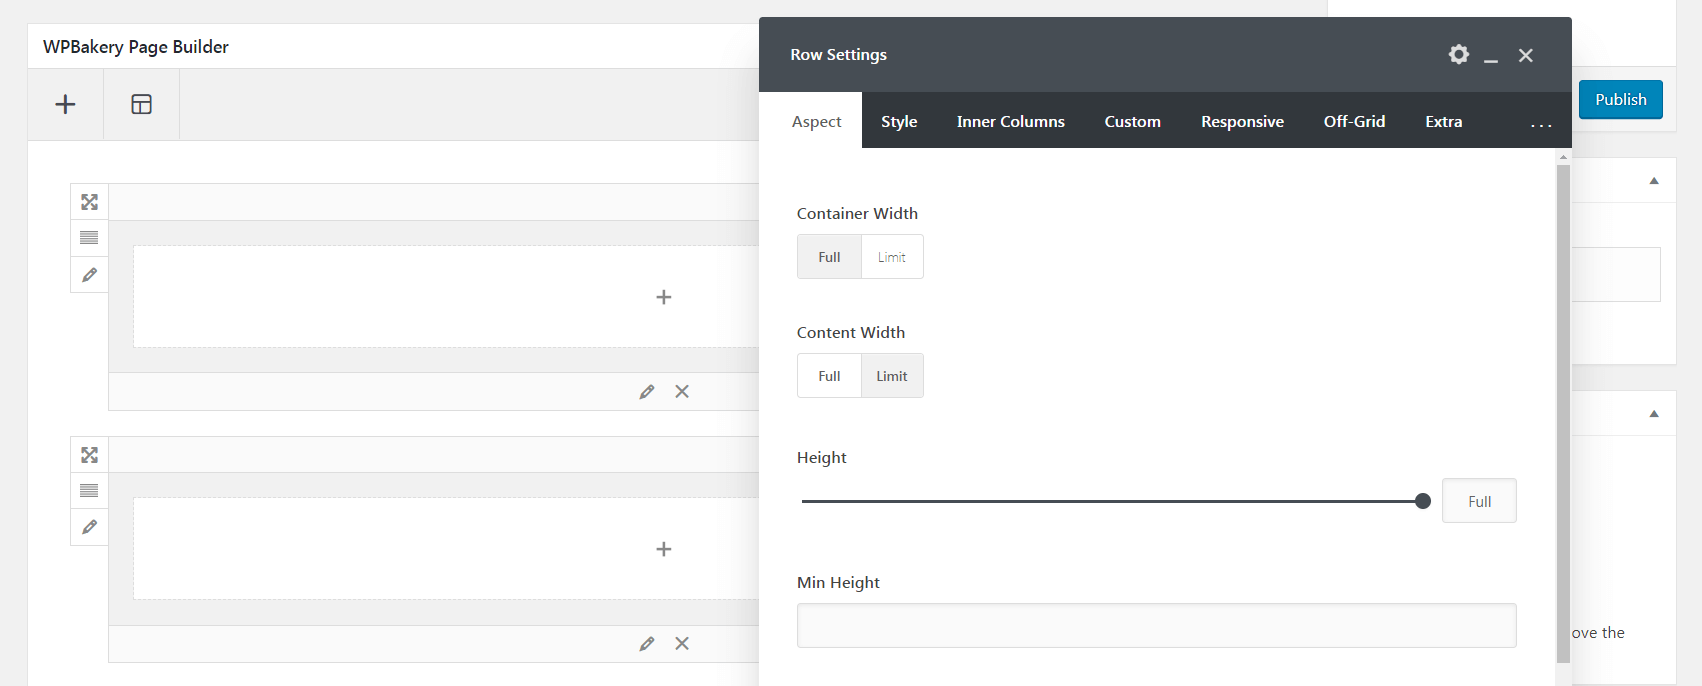The image size is (1702, 686).
Task: Open the templates layout icon
Action: coord(141,104)
